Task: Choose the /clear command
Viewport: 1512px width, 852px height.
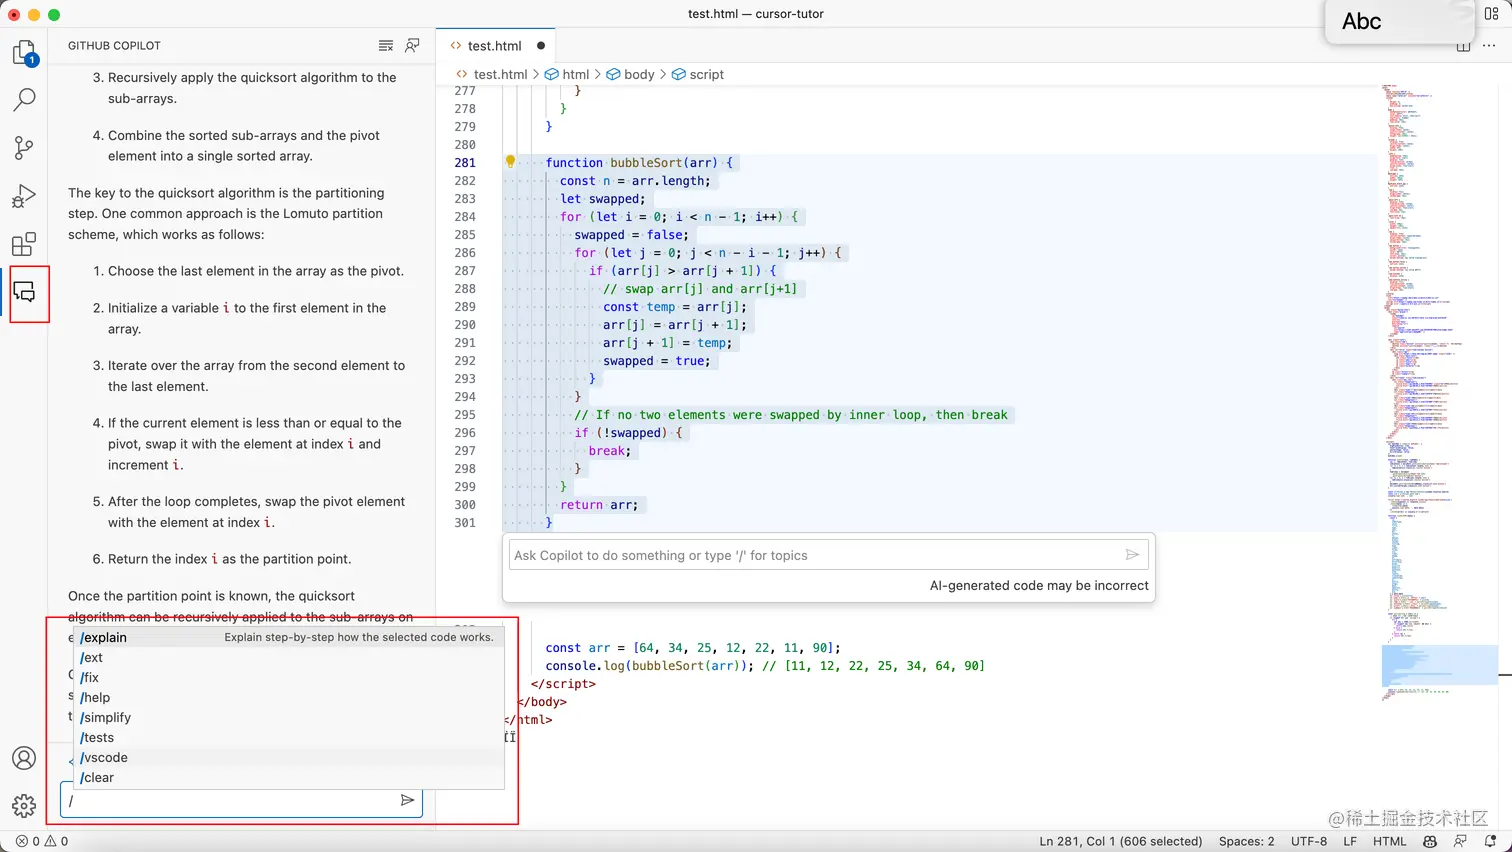Action: tap(289, 777)
